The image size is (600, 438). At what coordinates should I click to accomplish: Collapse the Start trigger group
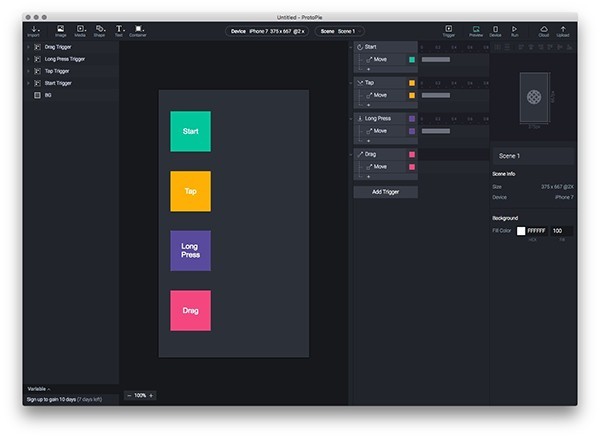click(360, 47)
